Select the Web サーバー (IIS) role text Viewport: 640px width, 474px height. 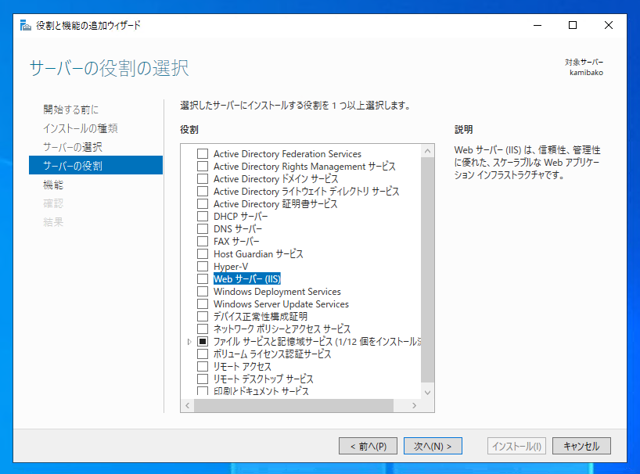point(247,279)
